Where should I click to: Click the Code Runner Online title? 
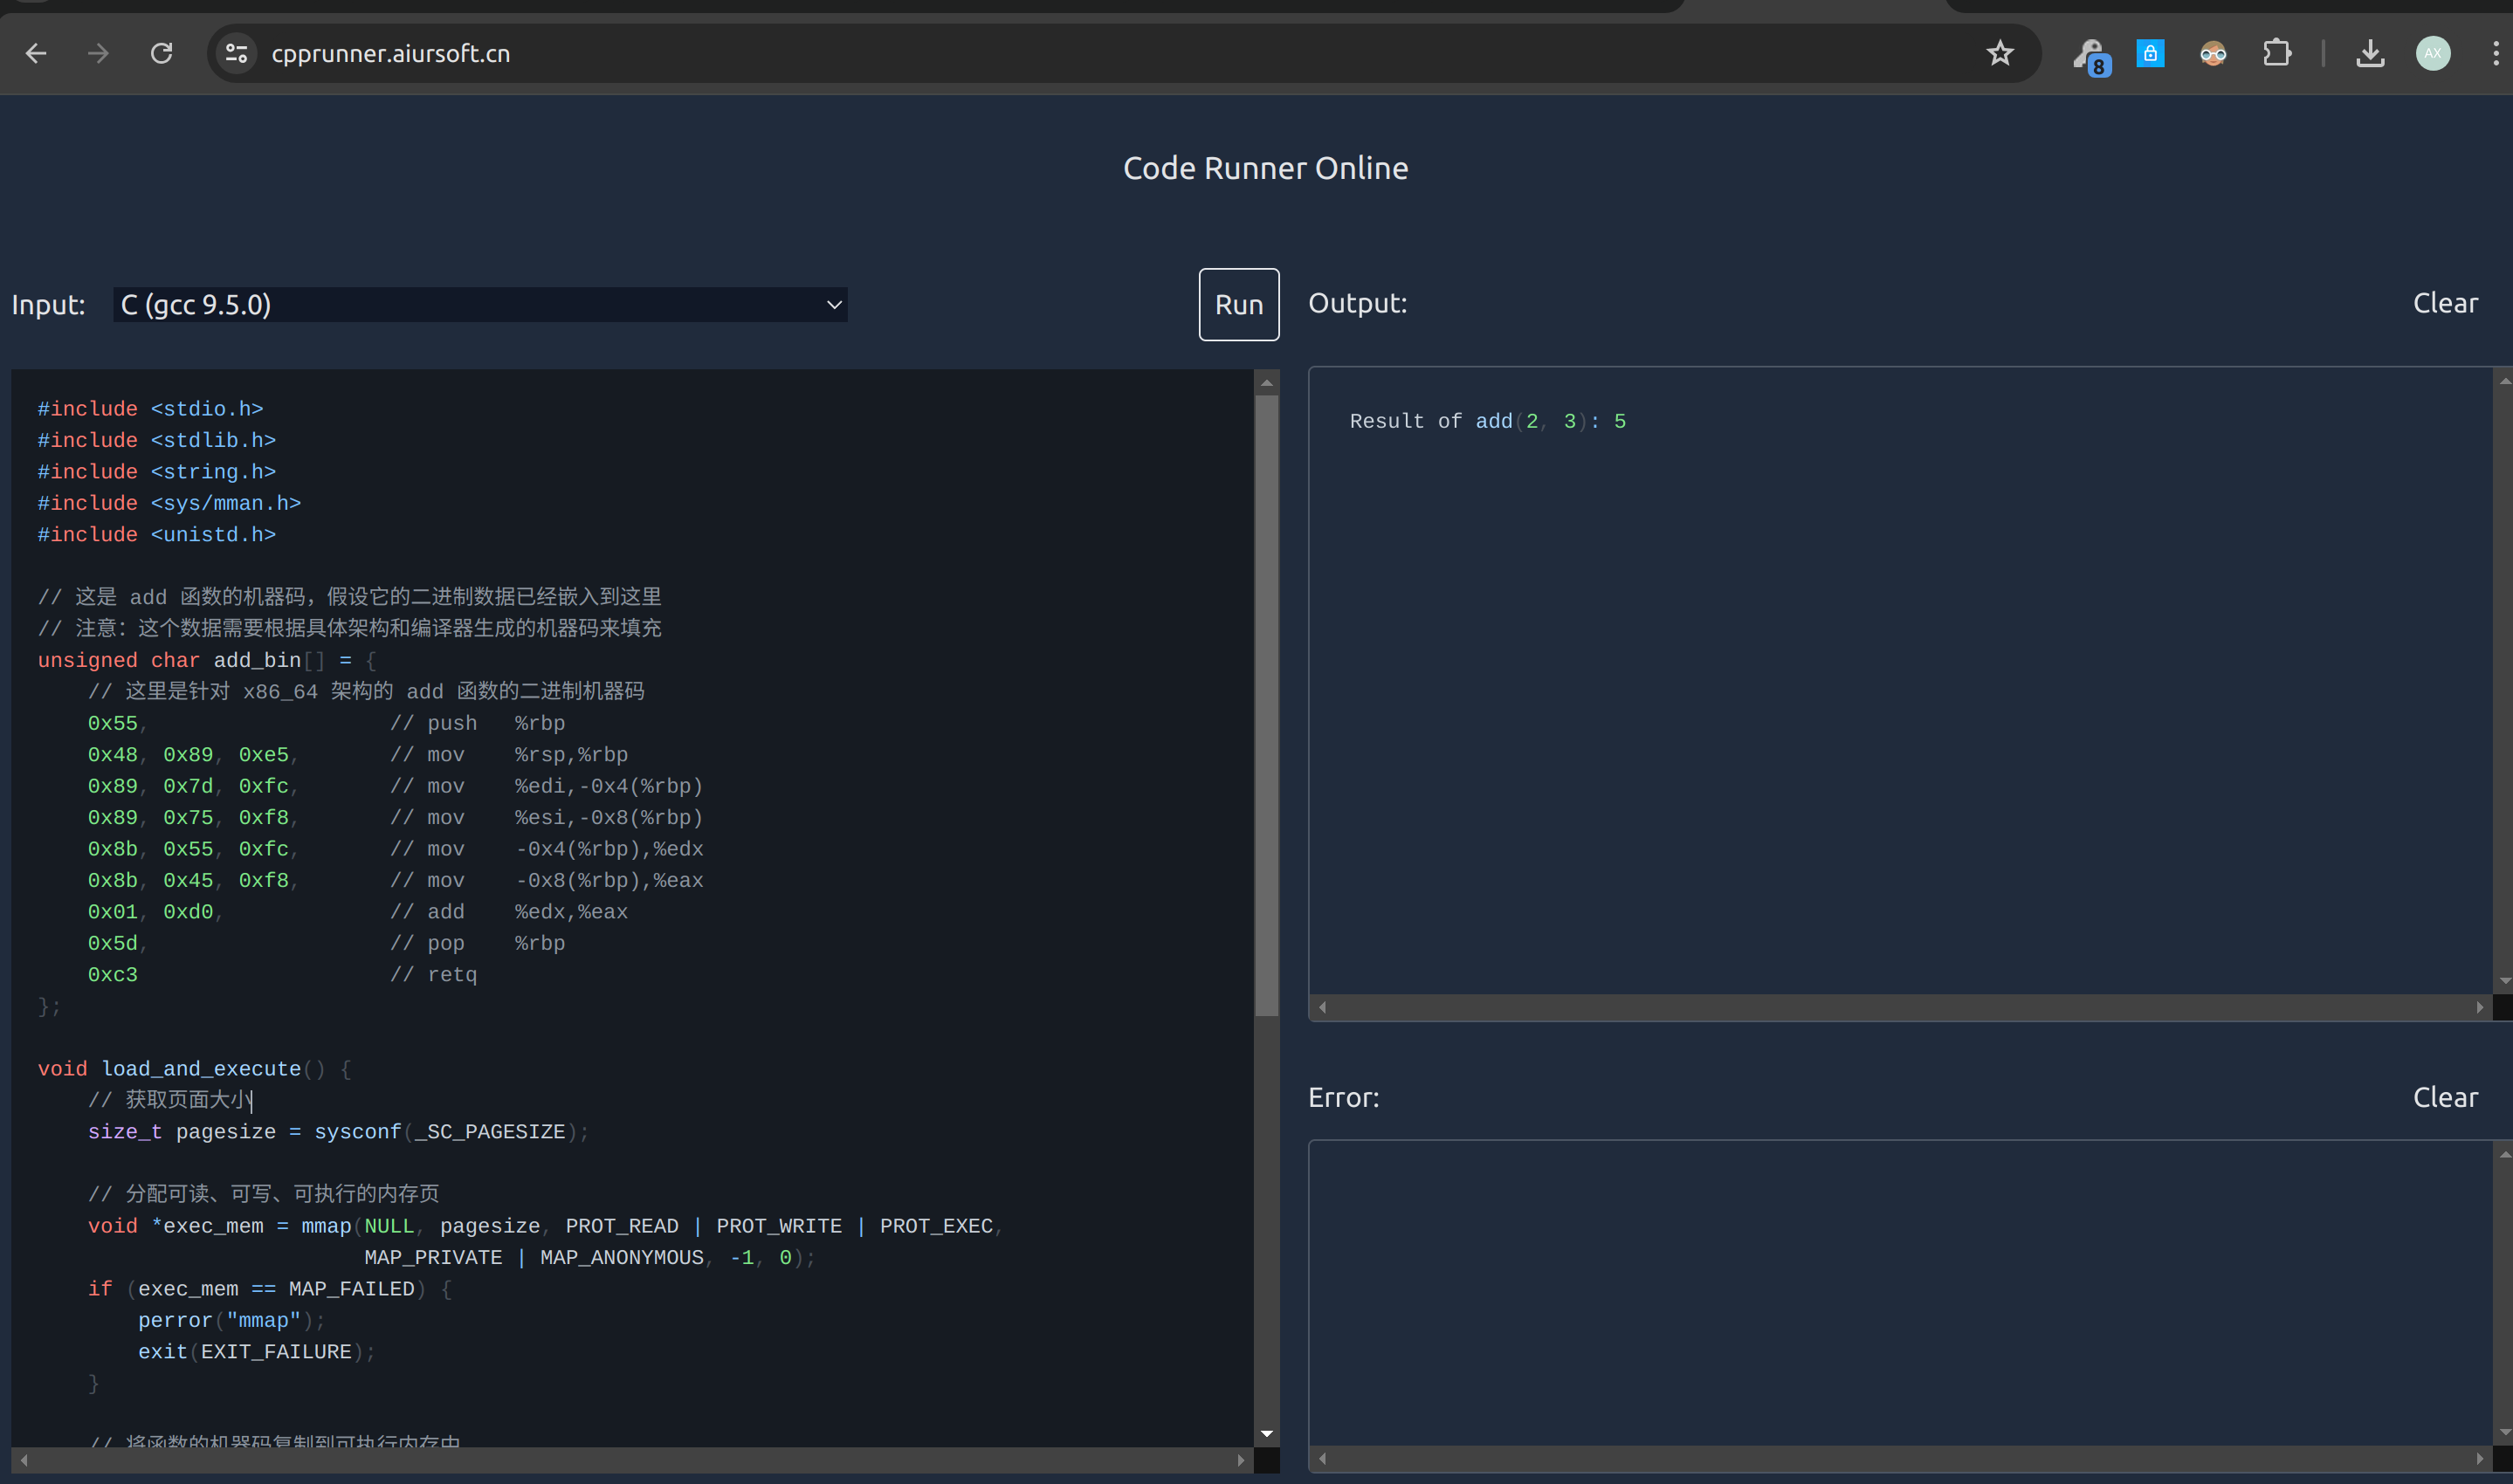(1265, 168)
